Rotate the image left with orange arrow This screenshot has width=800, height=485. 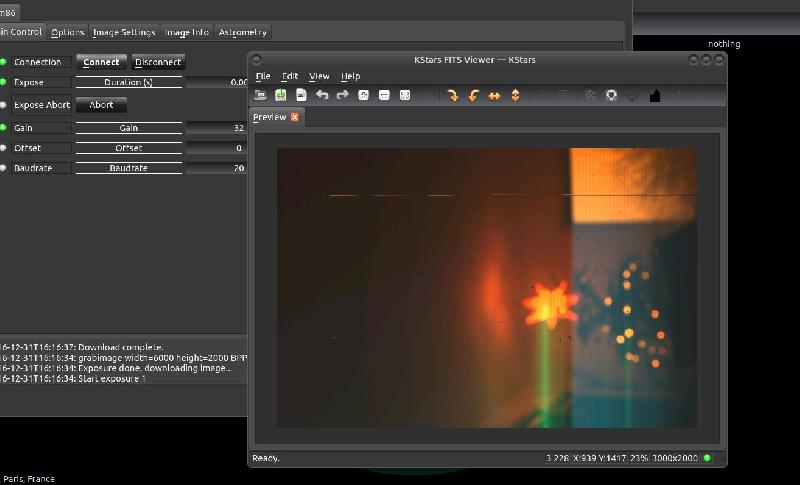[x=473, y=95]
